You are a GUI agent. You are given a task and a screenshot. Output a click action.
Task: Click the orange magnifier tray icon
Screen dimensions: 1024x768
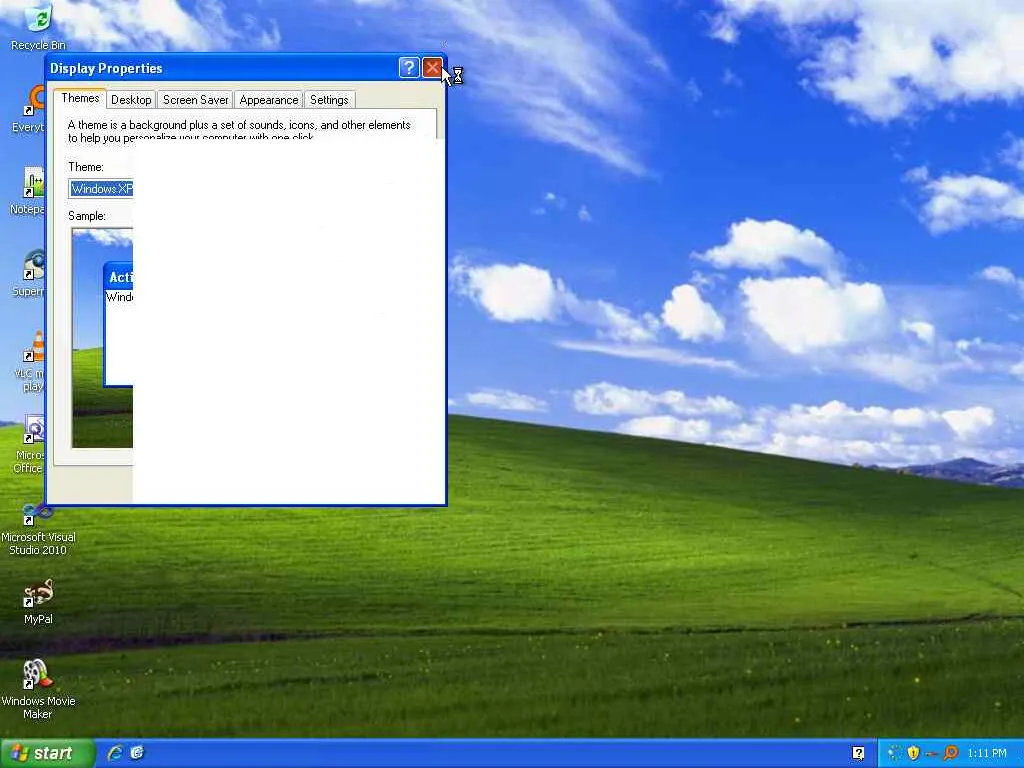(950, 754)
